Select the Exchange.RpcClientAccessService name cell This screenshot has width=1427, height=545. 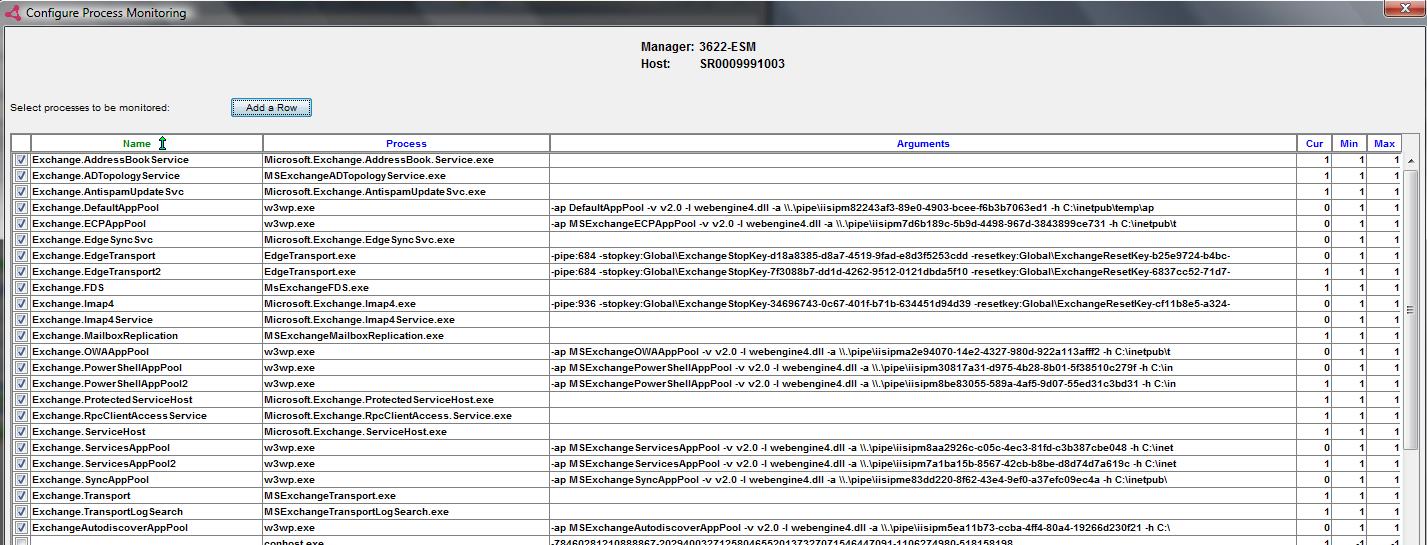tap(147, 416)
